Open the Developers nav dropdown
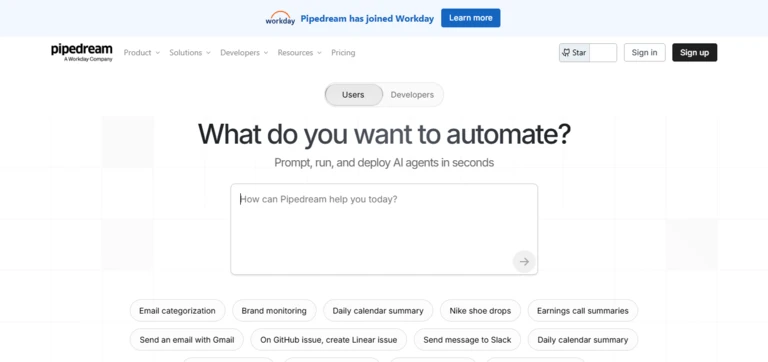The width and height of the screenshot is (768, 362). click(244, 52)
